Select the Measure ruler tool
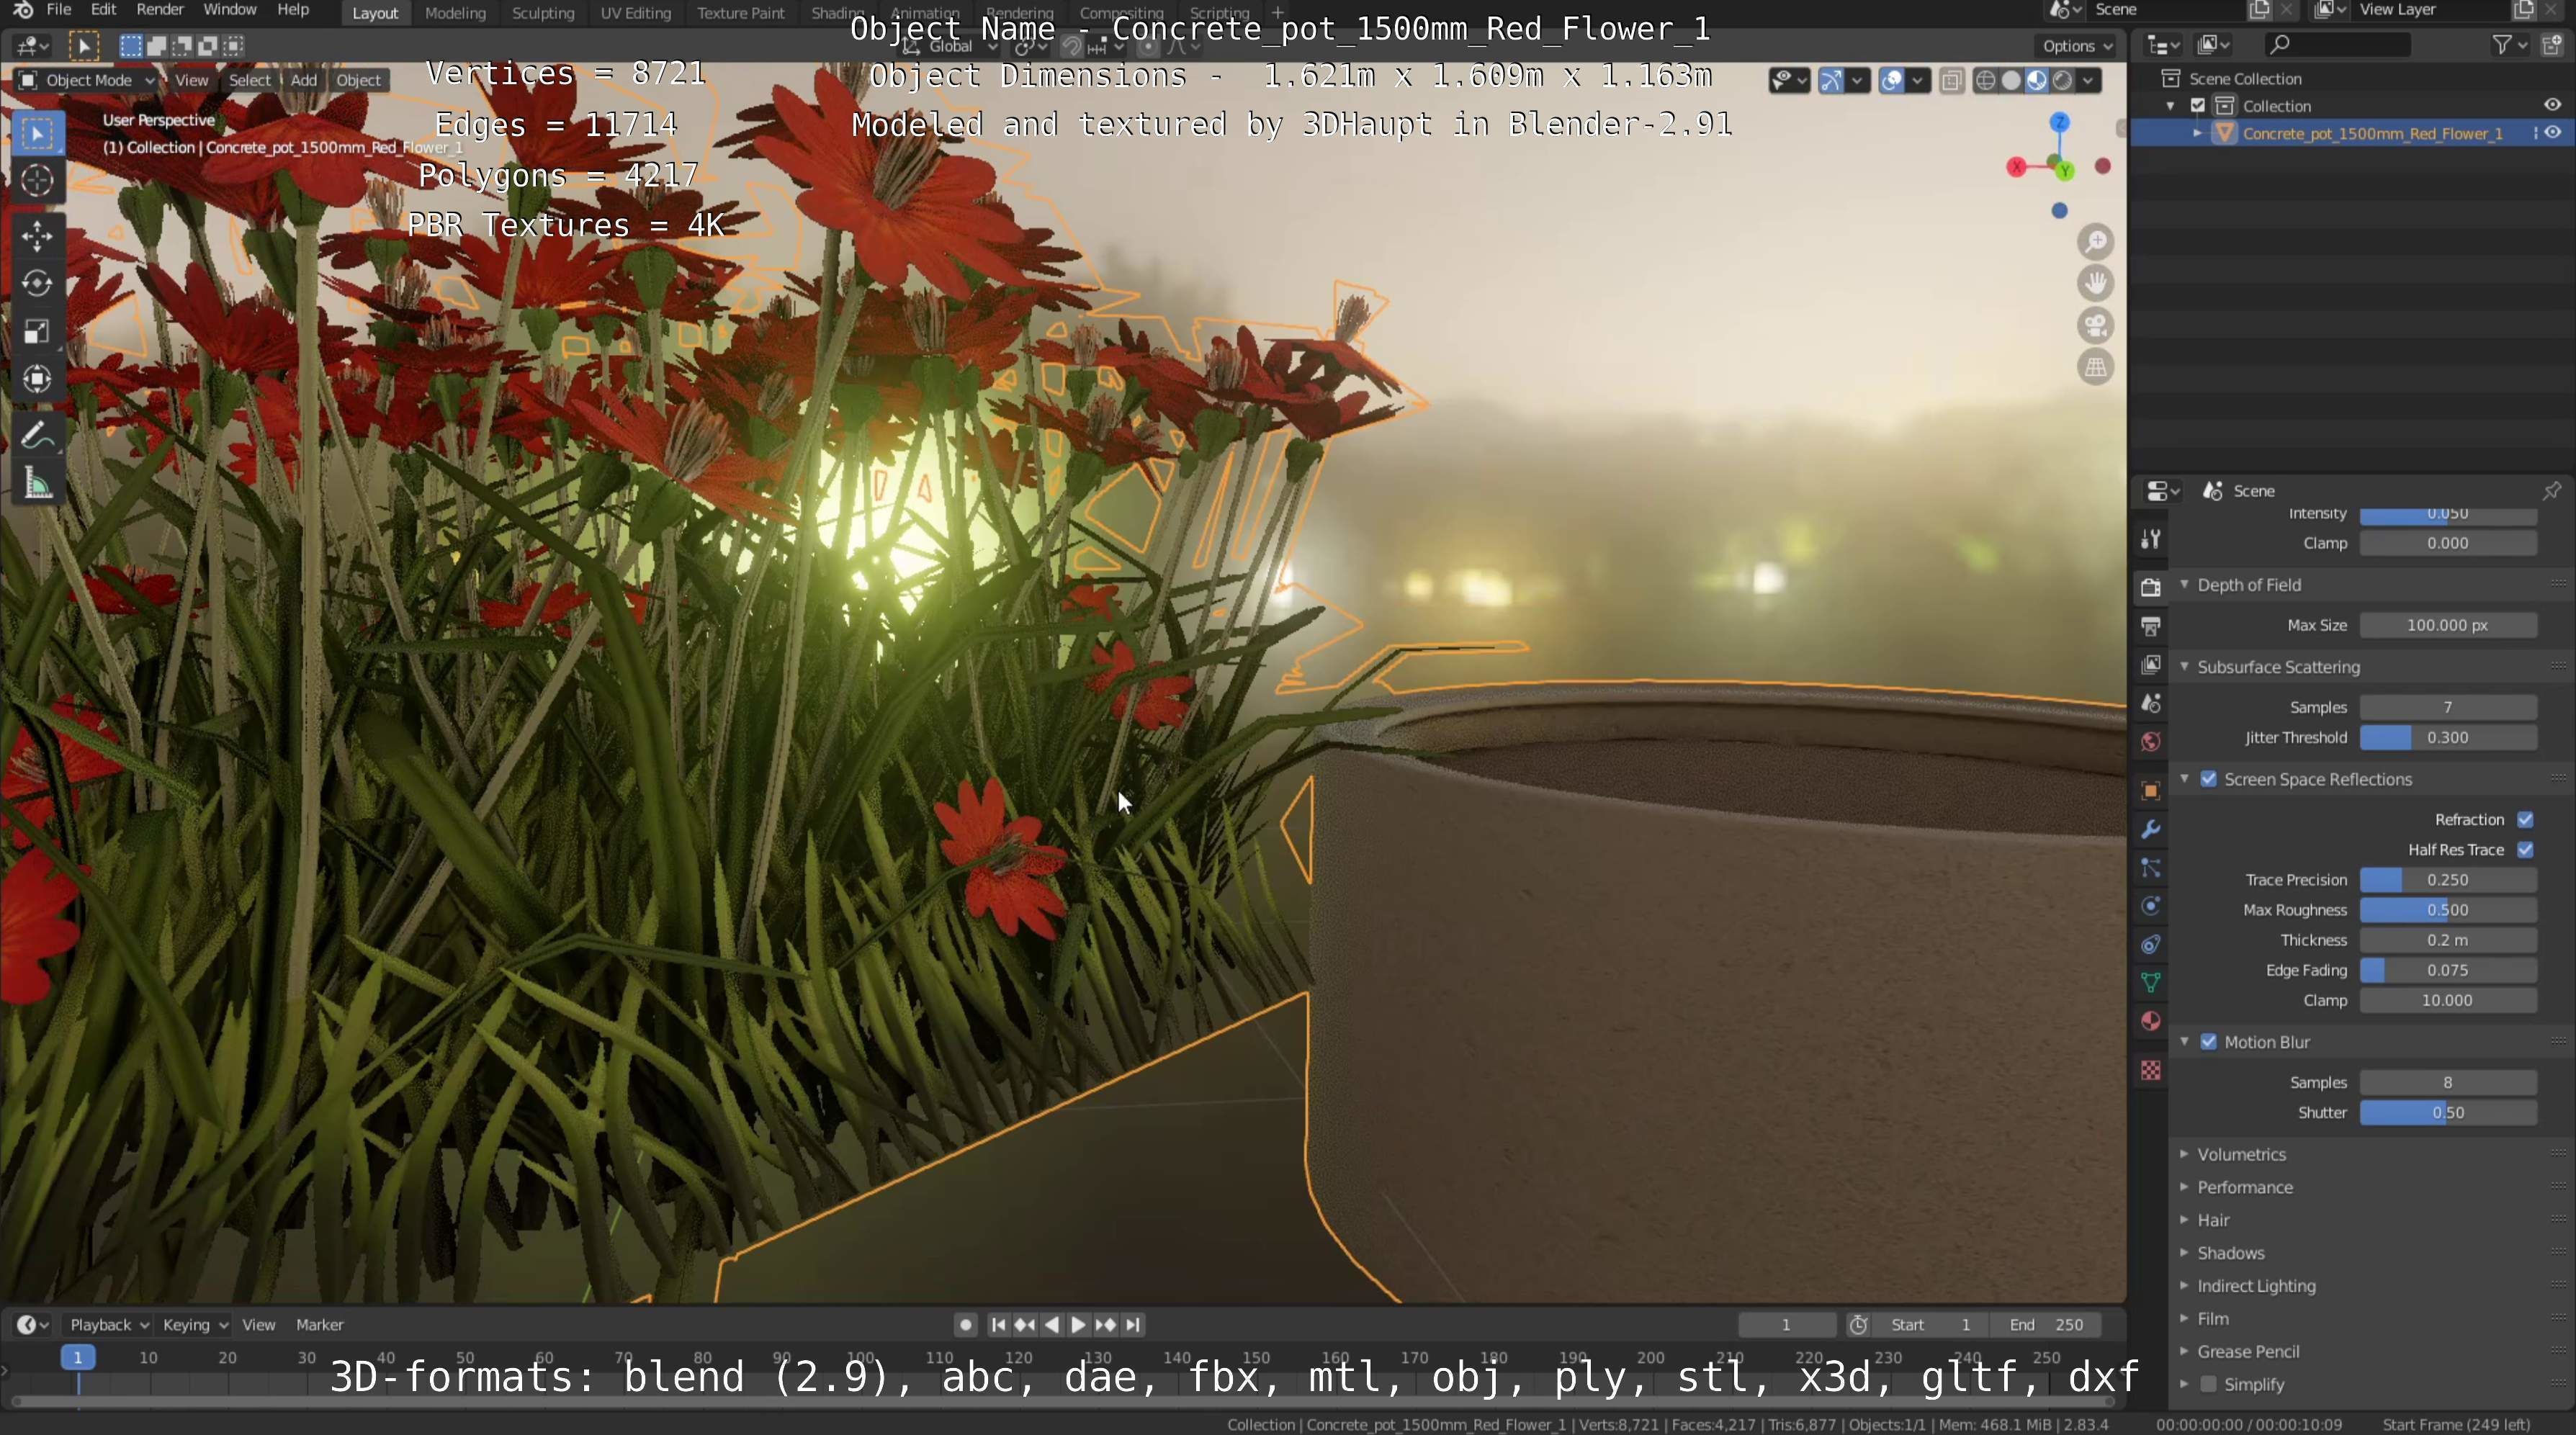This screenshot has width=2576, height=1435. (37, 484)
